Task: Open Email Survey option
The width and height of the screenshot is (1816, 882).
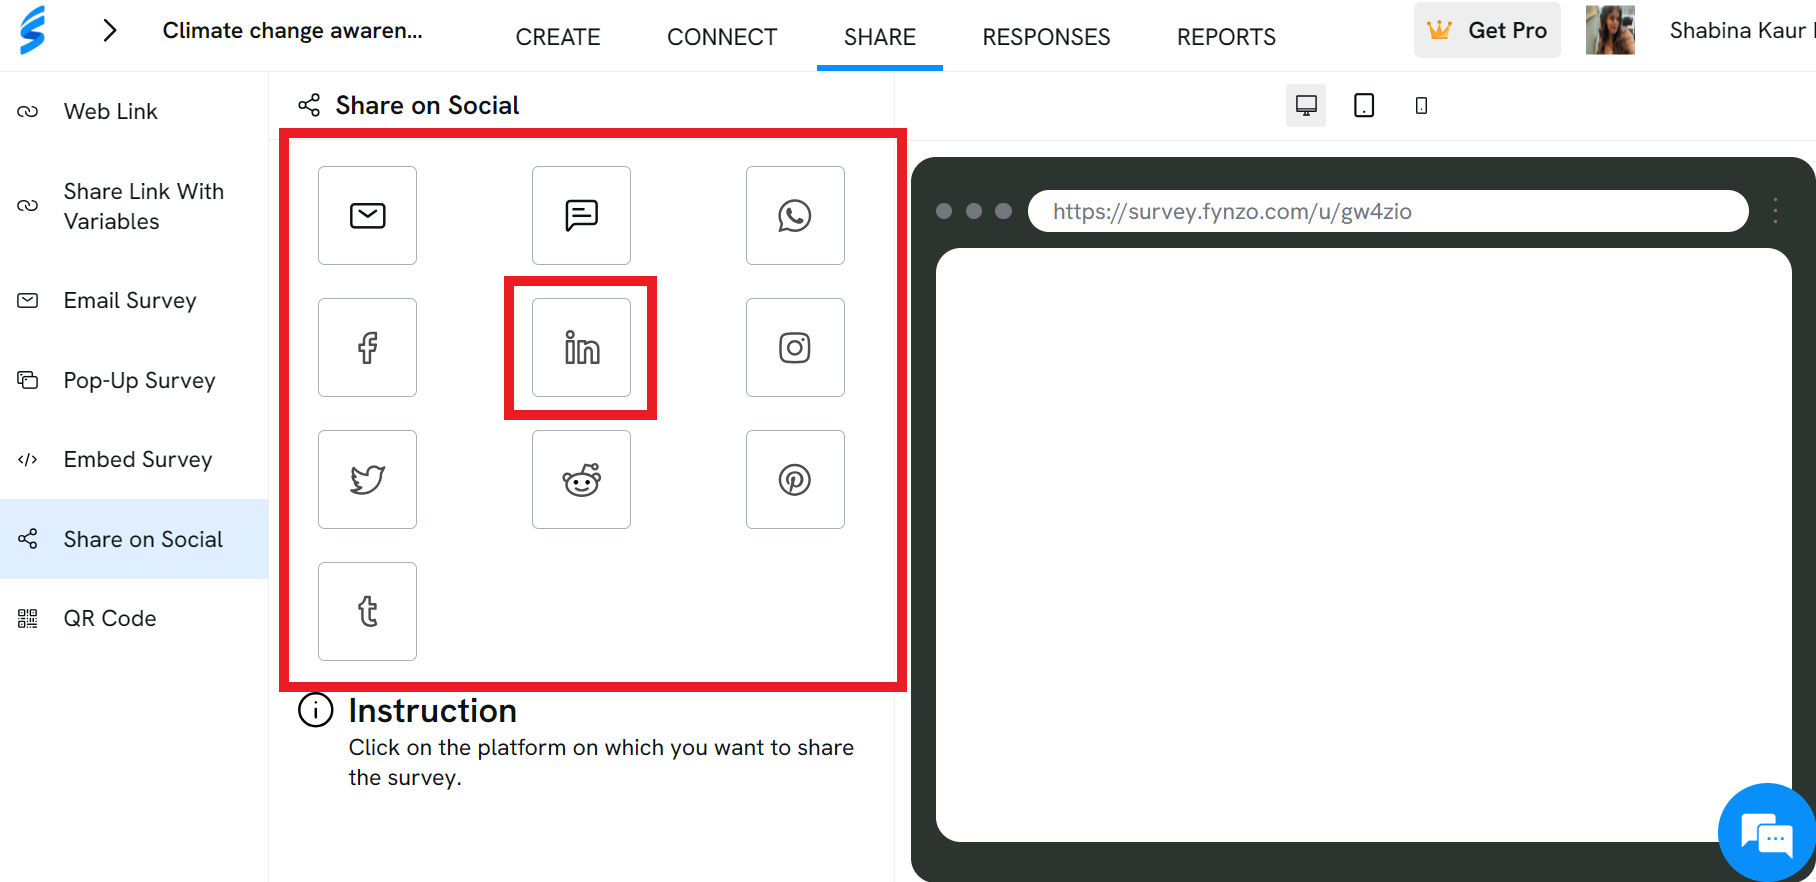Action: click(x=134, y=300)
